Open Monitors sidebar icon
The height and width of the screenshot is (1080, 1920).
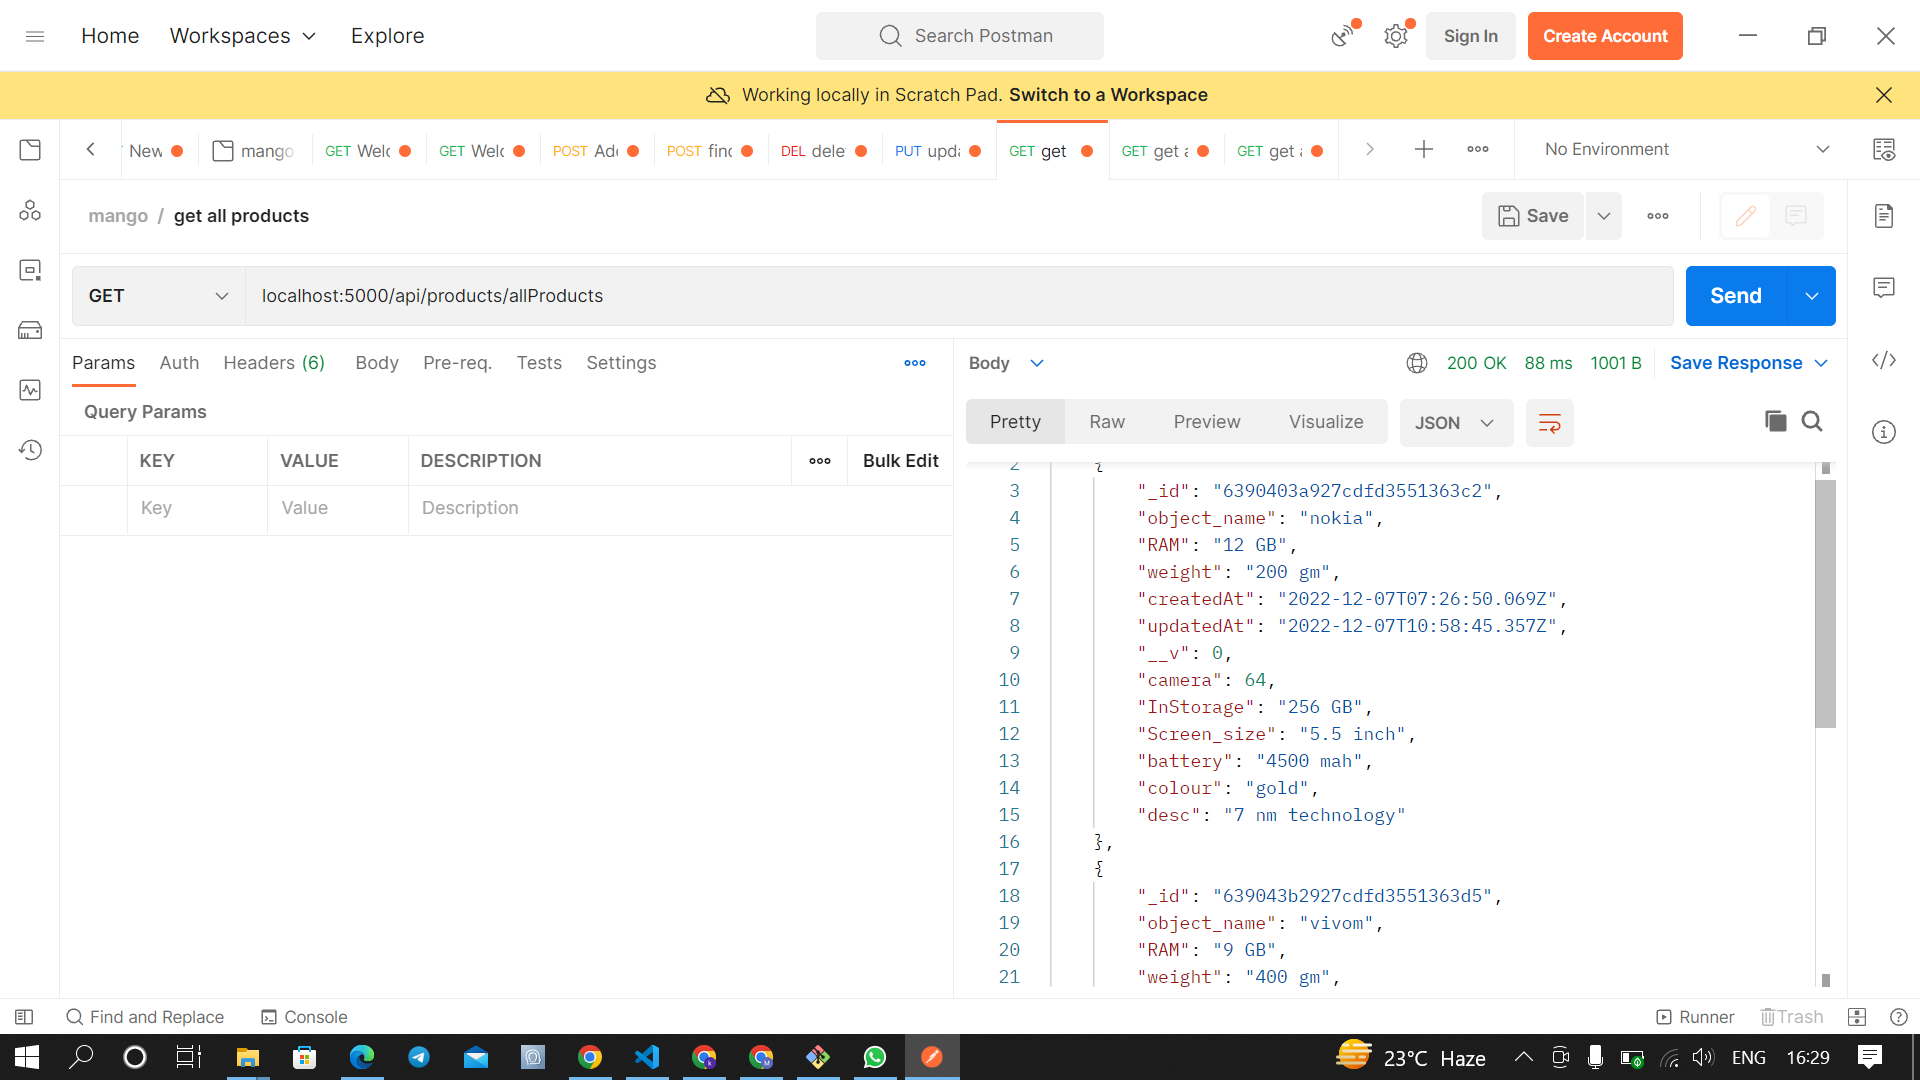30,390
